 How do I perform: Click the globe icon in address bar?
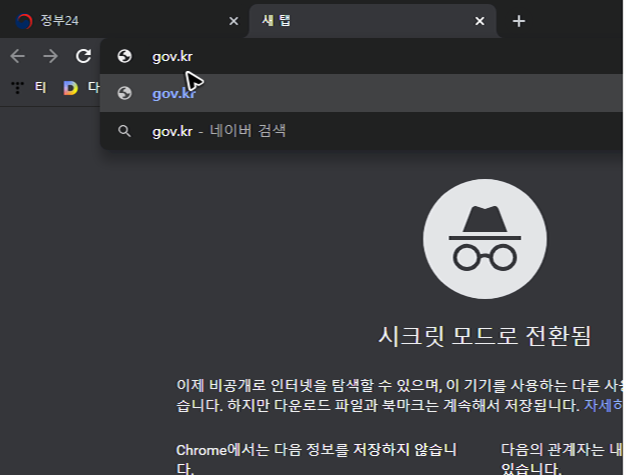(x=125, y=56)
